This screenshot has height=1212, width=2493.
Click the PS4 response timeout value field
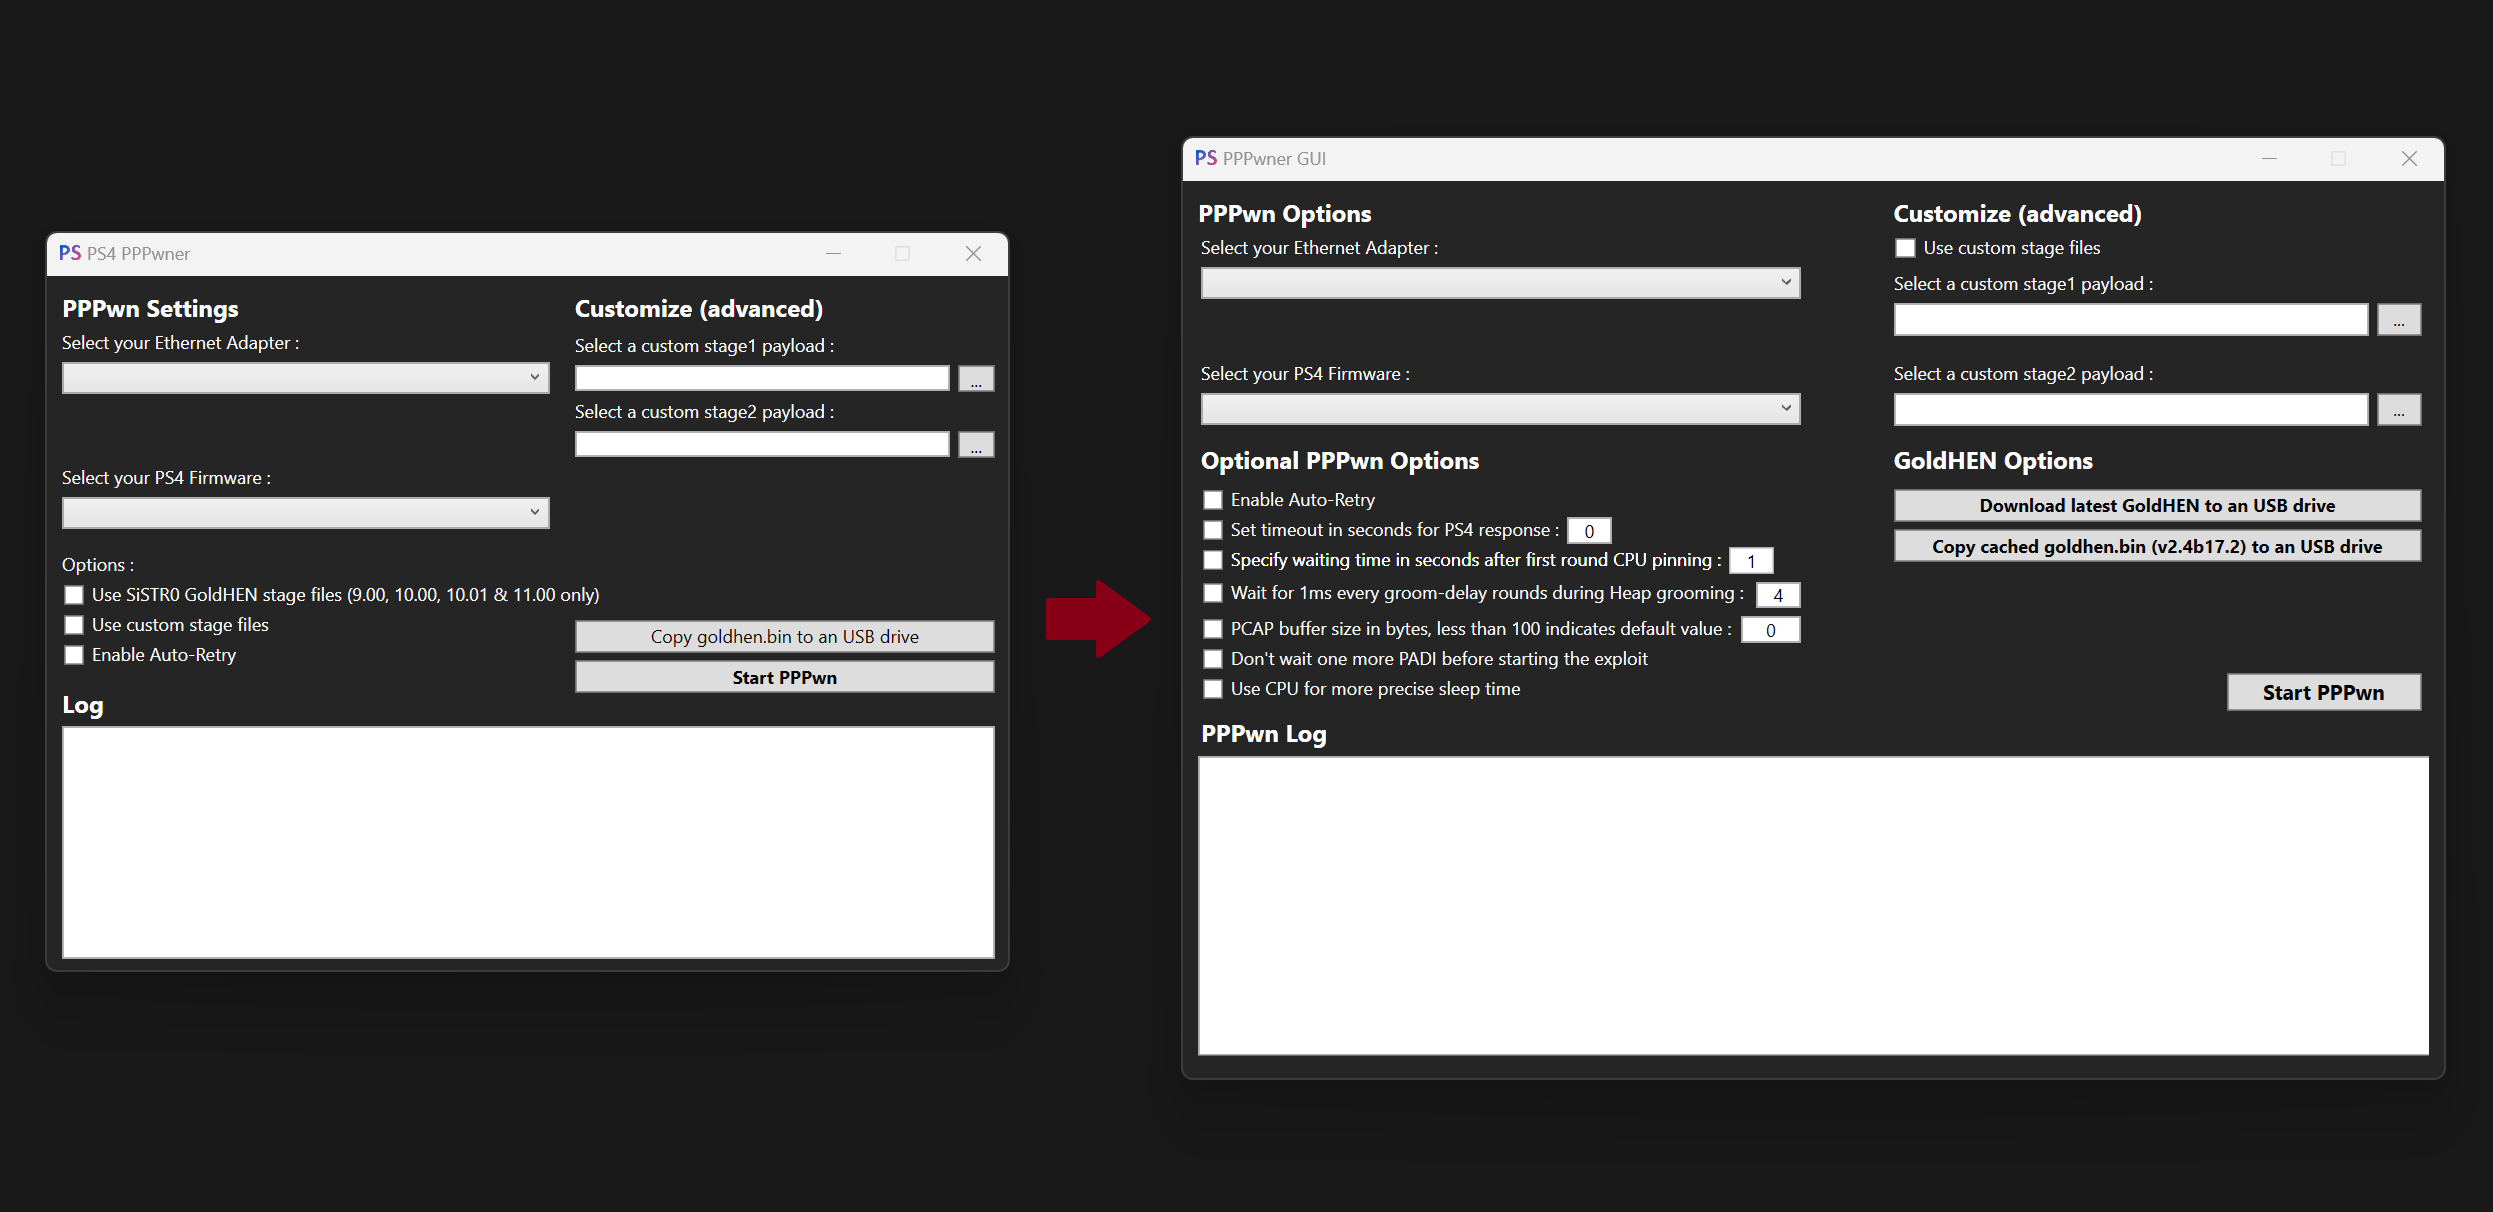pos(1589,531)
